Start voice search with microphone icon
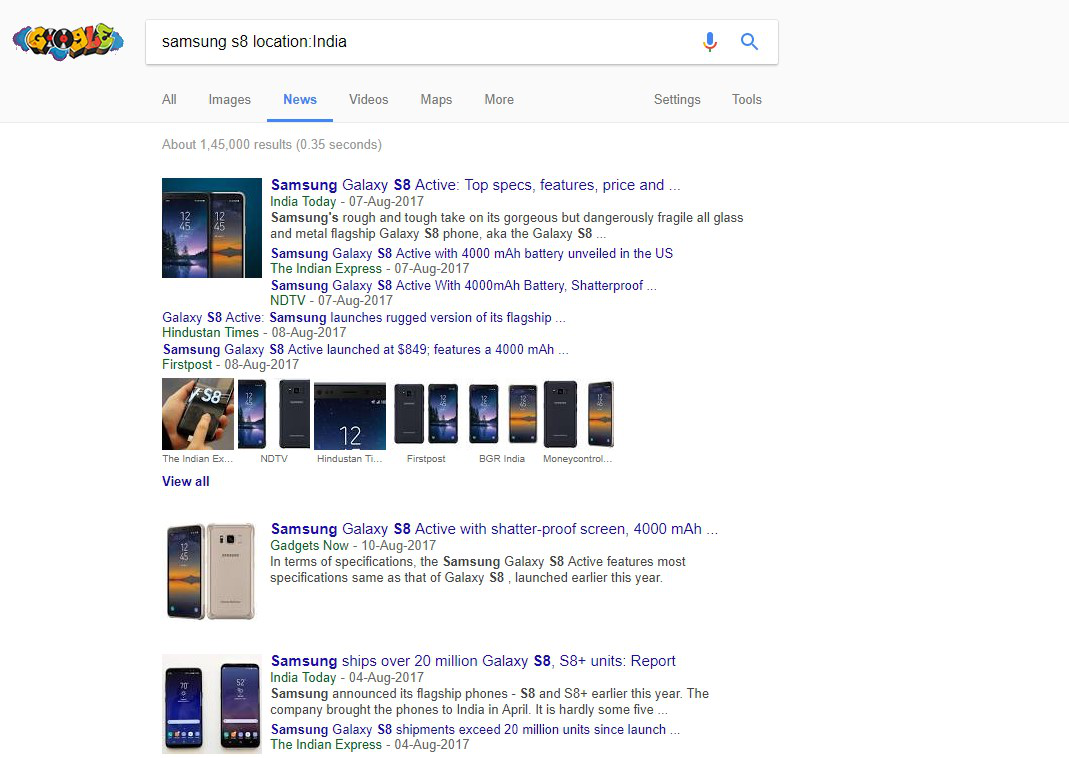The image size is (1070, 758). [710, 42]
